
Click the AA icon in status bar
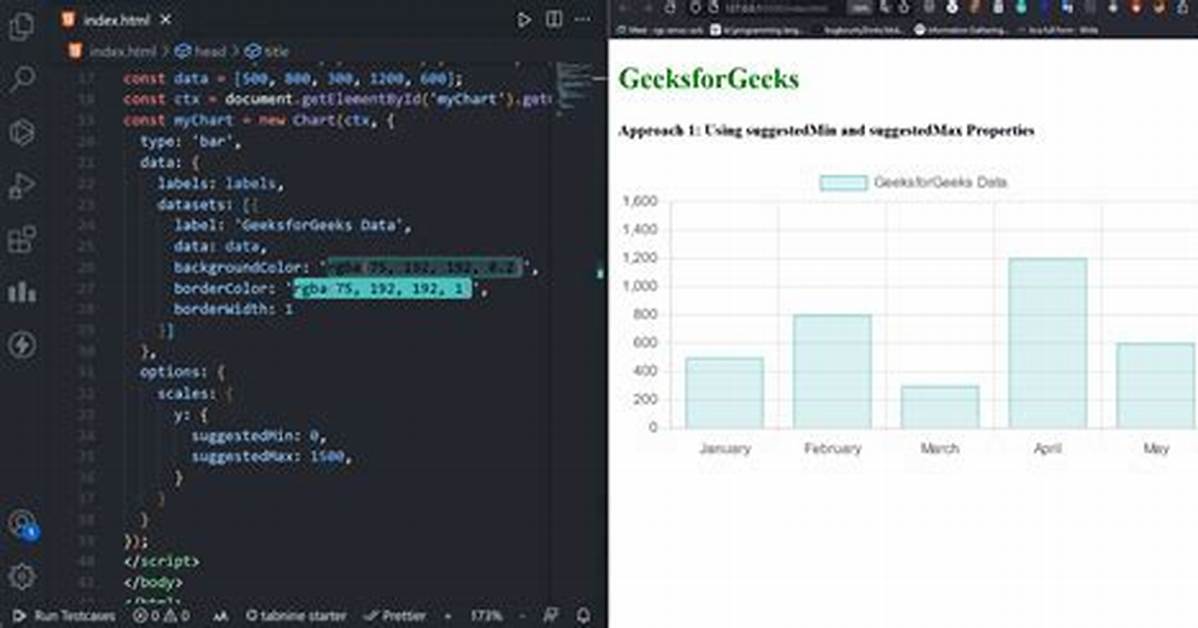pos(220,616)
